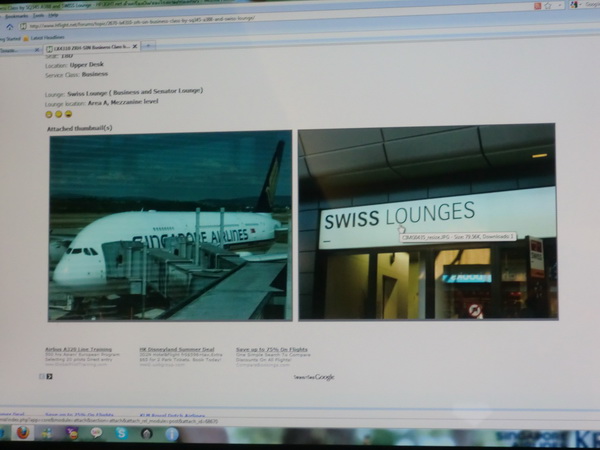600x450 pixels.
Task: Click the Google ads logo text
Action: click(314, 377)
